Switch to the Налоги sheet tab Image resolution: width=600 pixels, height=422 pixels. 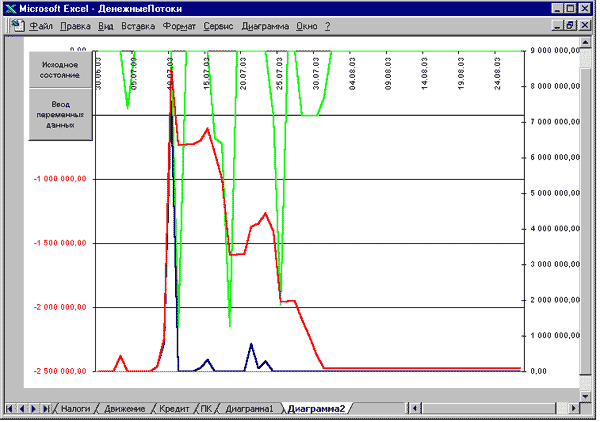[75, 409]
